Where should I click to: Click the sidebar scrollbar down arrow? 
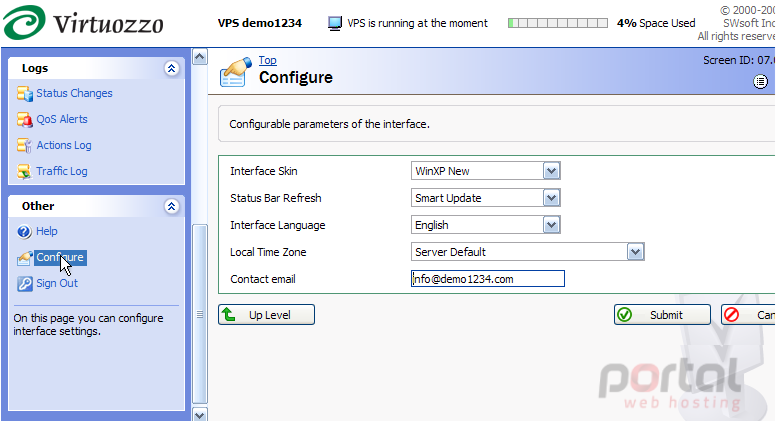pos(199,416)
